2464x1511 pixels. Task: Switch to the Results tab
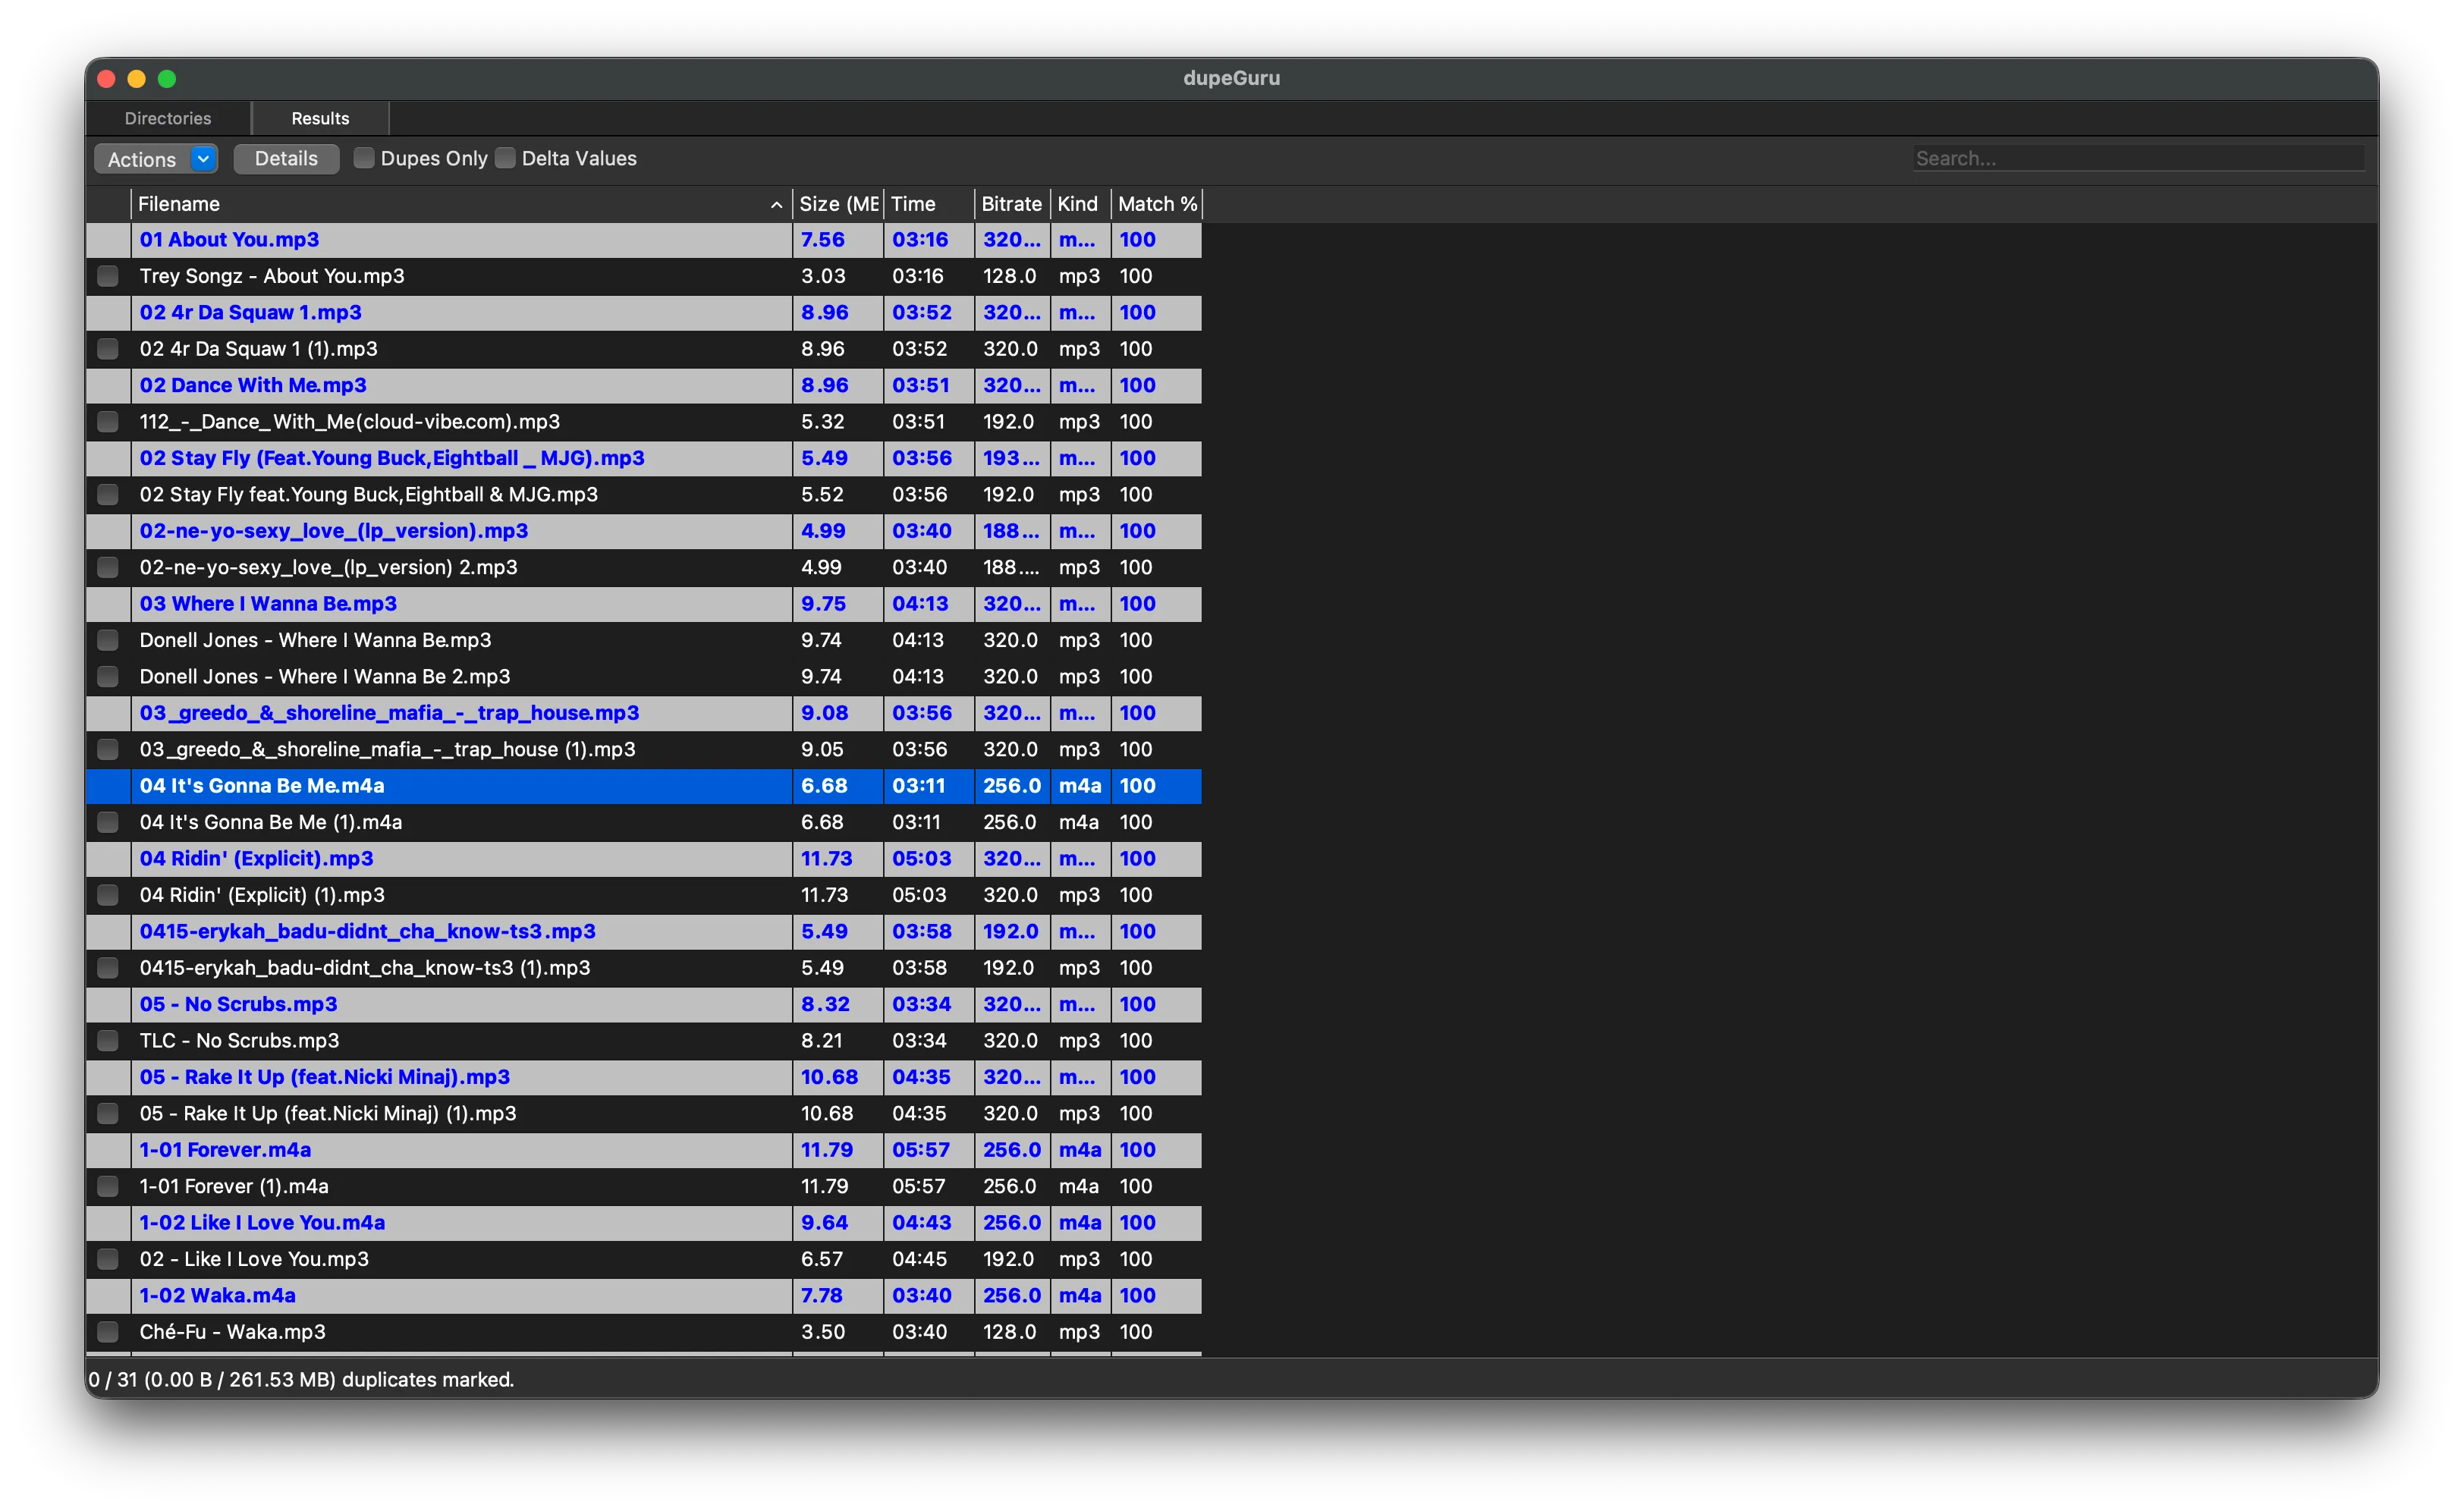320,118
